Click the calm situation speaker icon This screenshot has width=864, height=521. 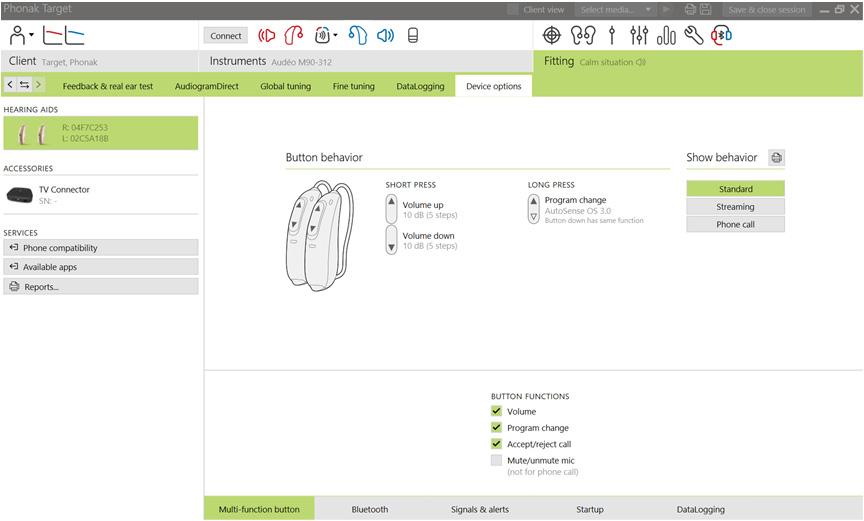click(640, 62)
